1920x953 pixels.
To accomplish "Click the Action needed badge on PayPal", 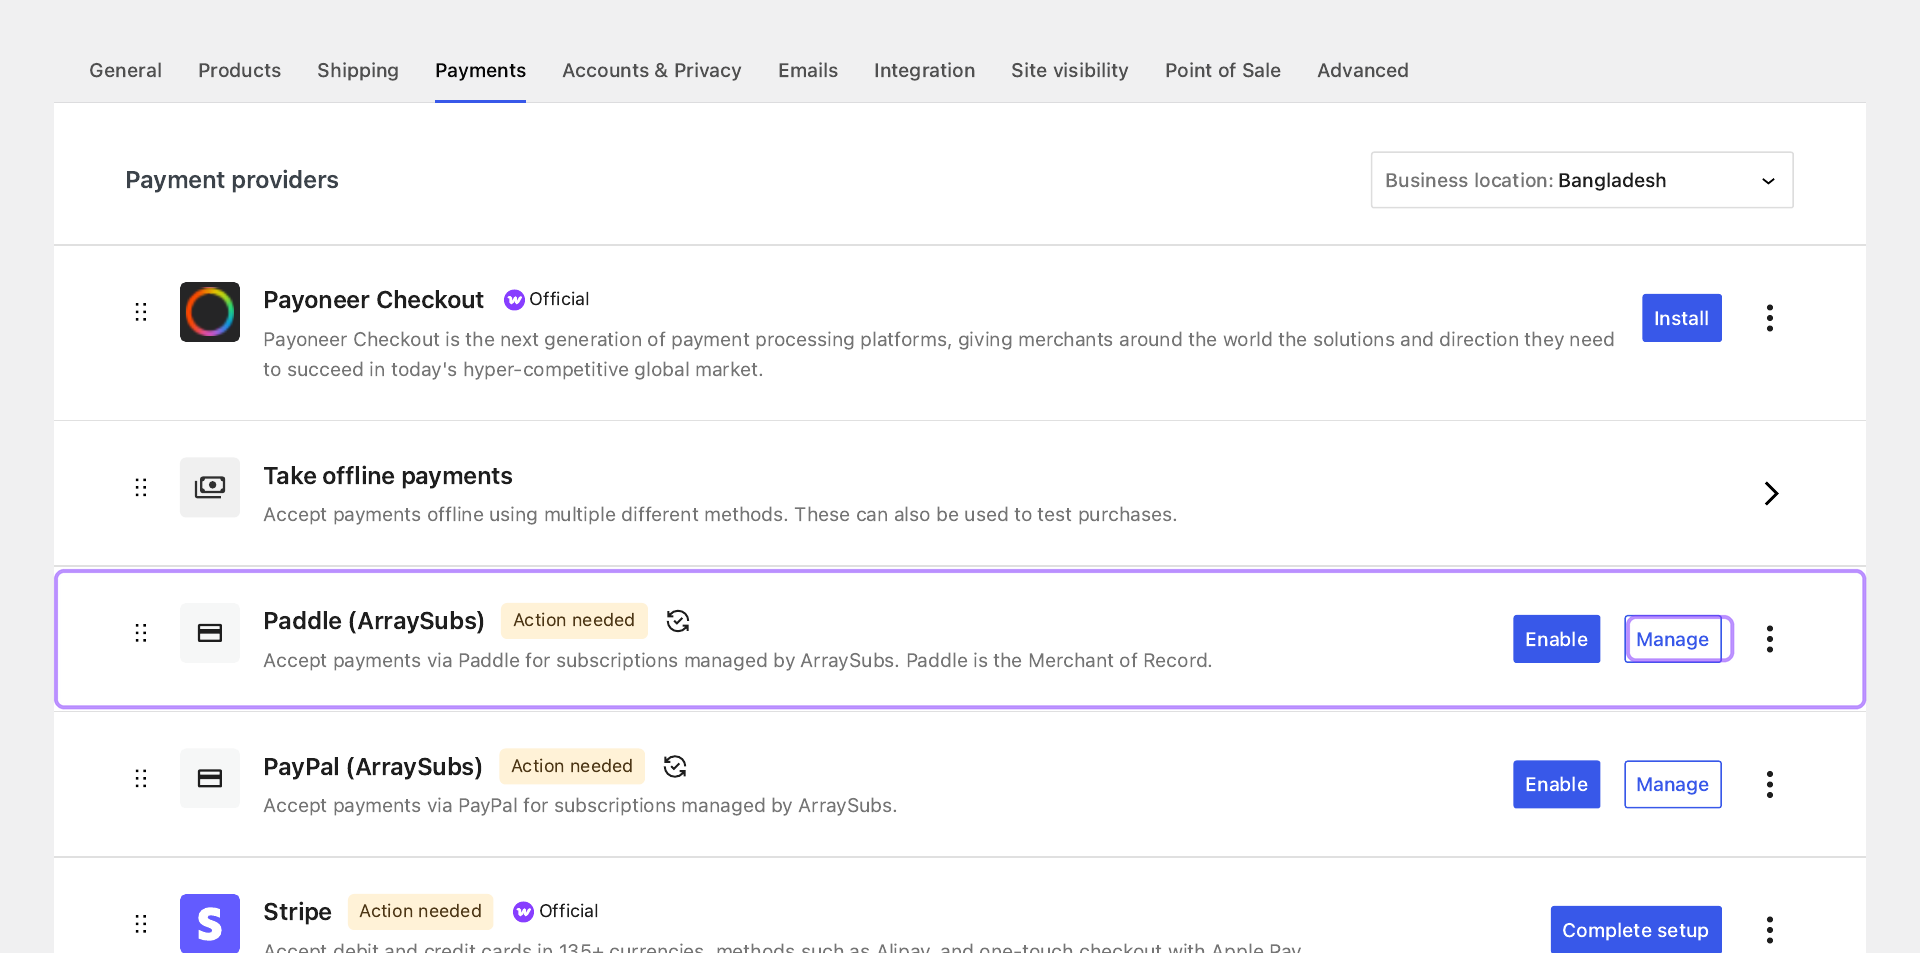I will (x=572, y=766).
